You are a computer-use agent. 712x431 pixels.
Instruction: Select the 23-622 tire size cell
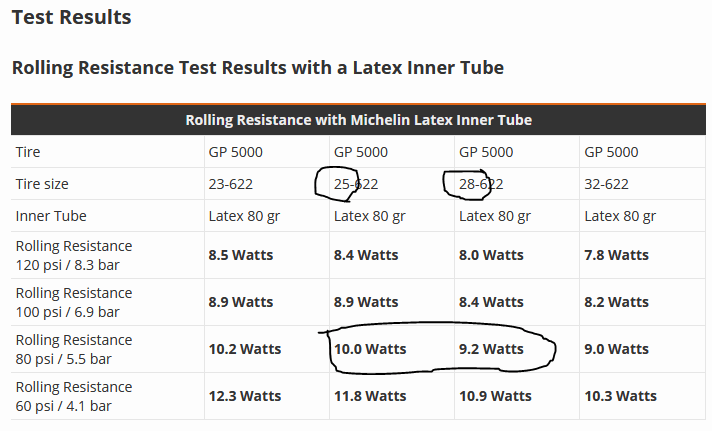[231, 184]
